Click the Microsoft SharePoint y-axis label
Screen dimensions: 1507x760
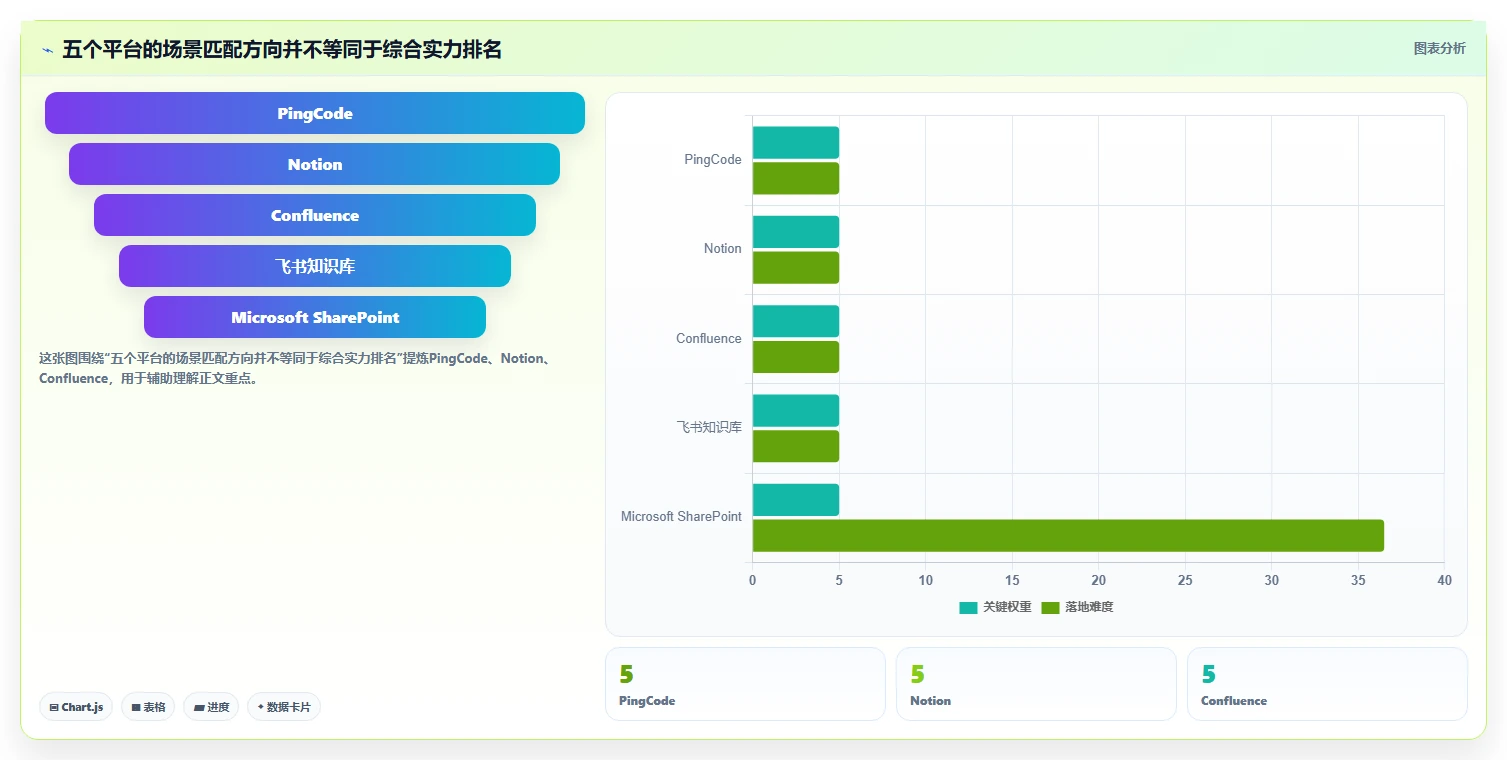[x=682, y=517]
